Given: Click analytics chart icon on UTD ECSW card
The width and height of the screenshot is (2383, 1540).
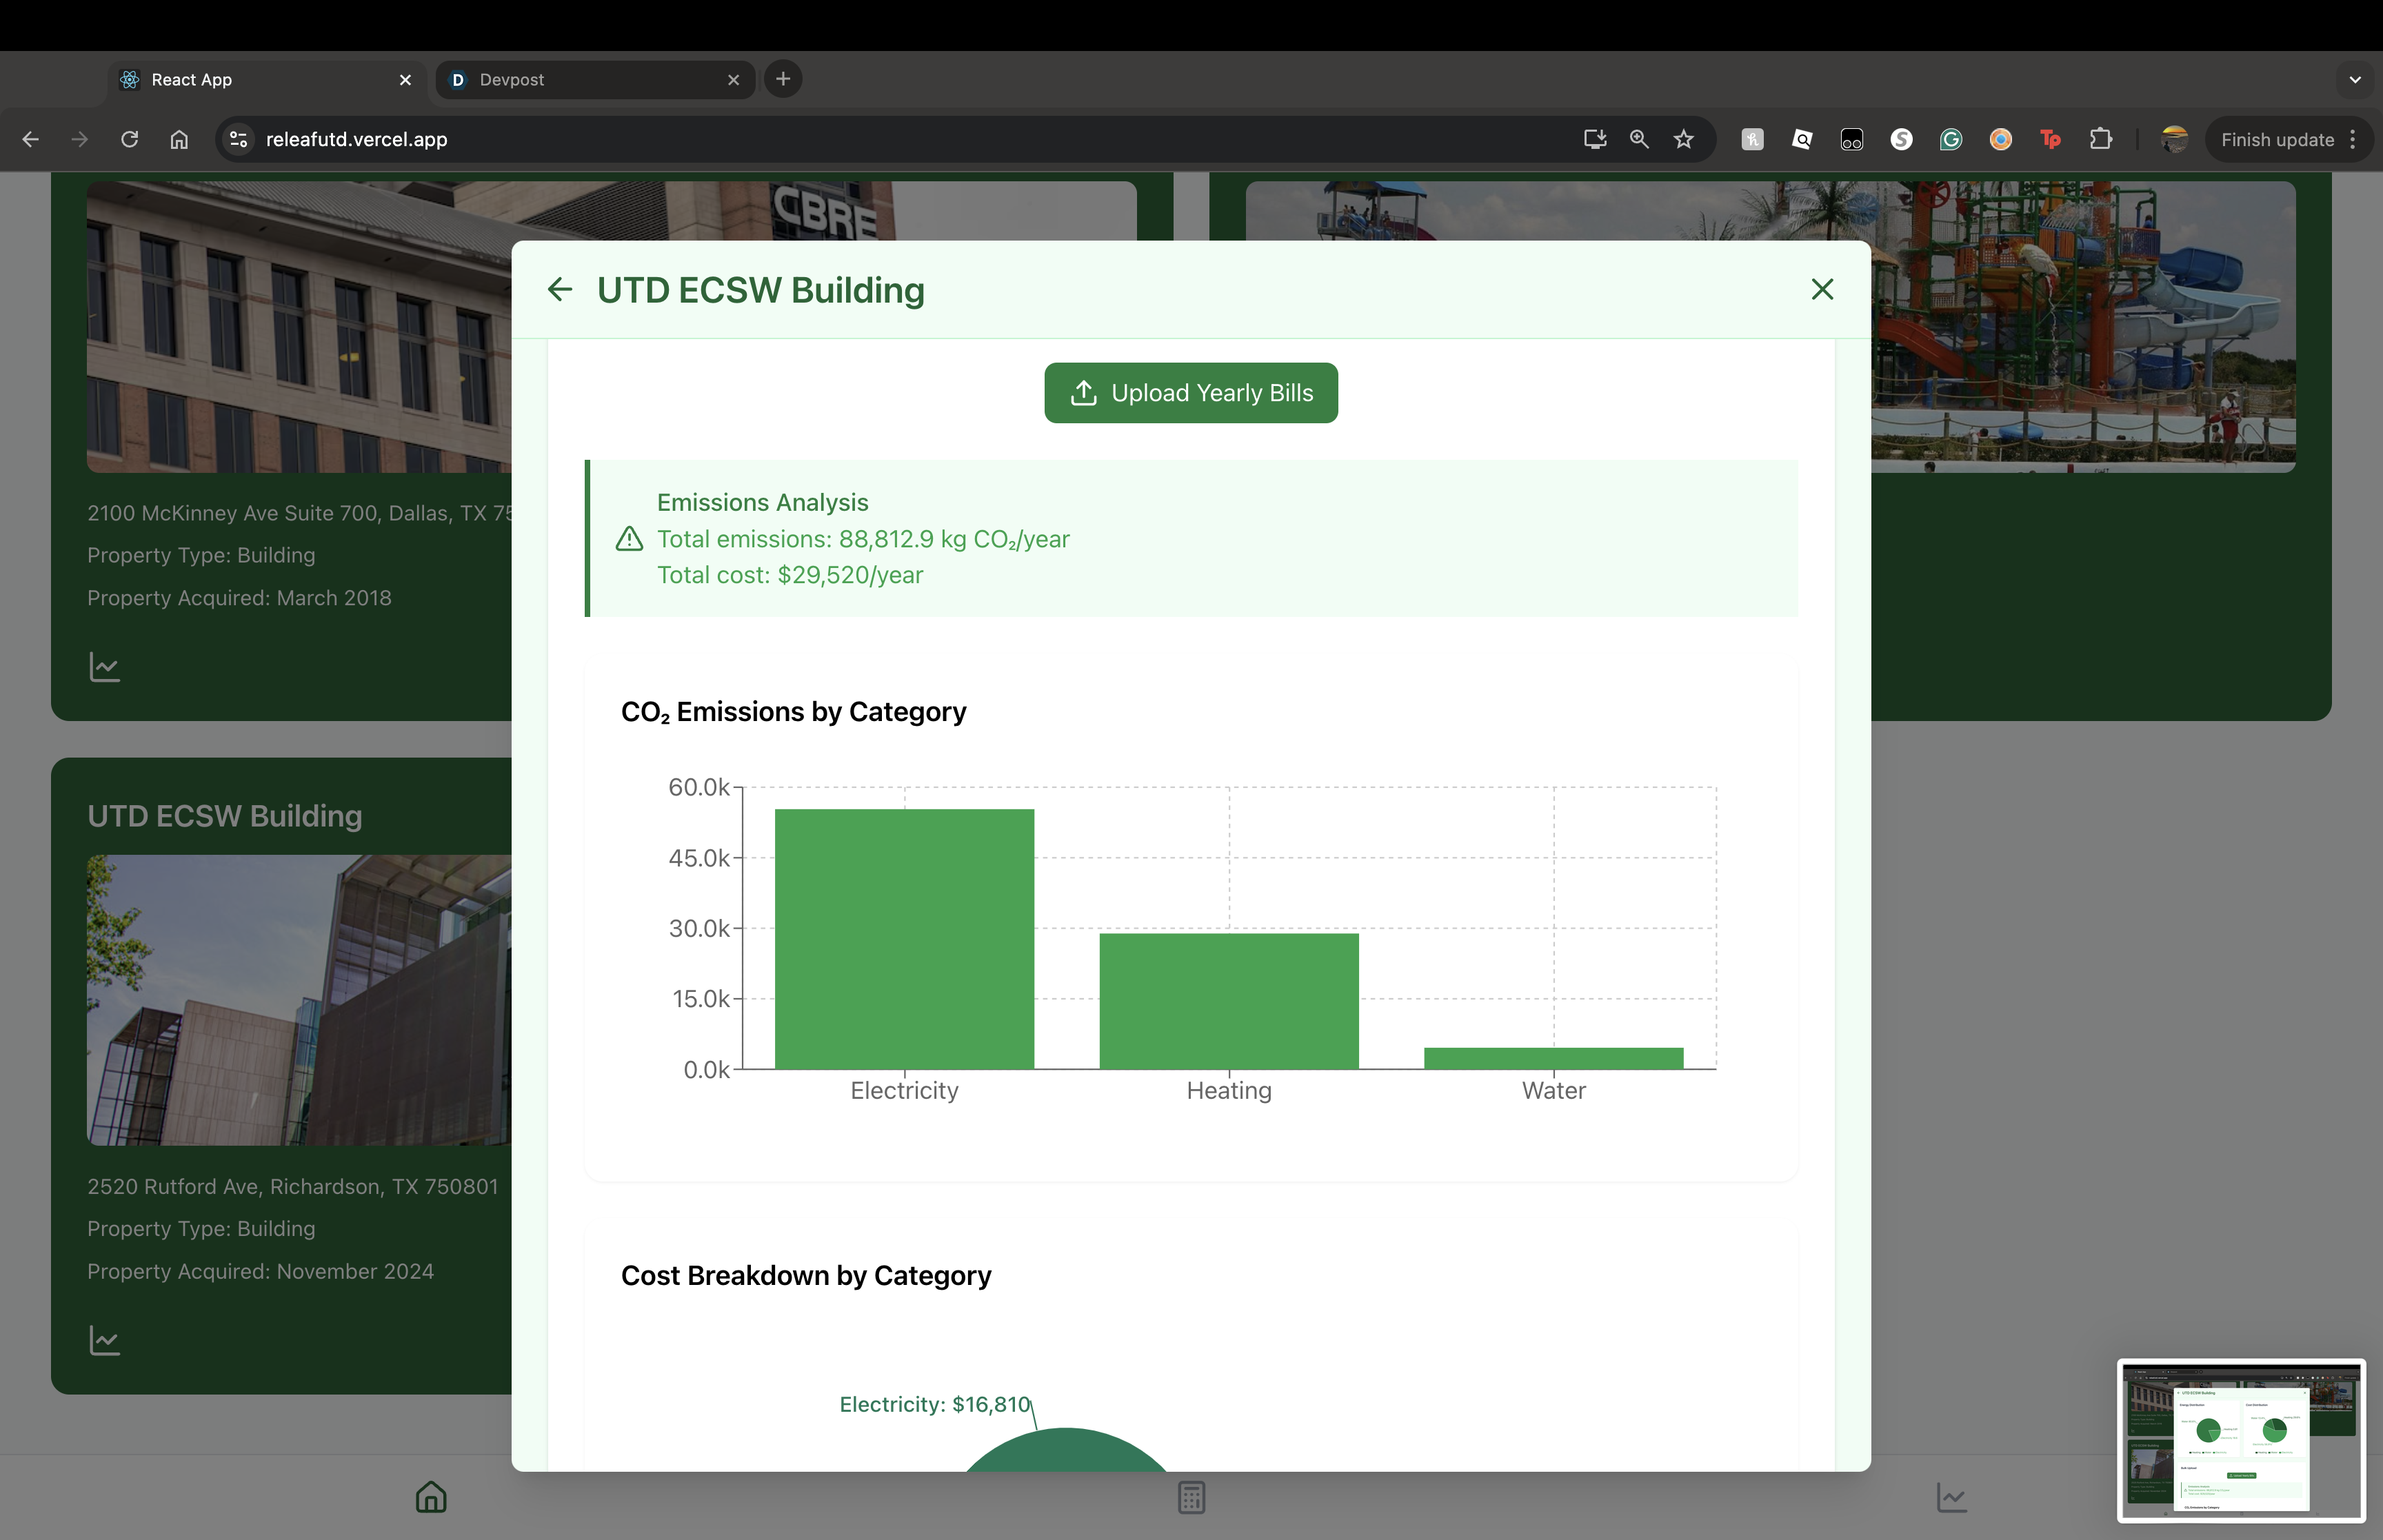Looking at the screenshot, I should coord(104,1340).
